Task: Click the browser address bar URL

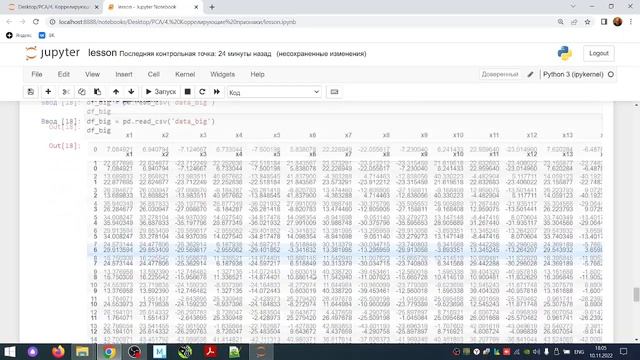Action: click(178, 22)
